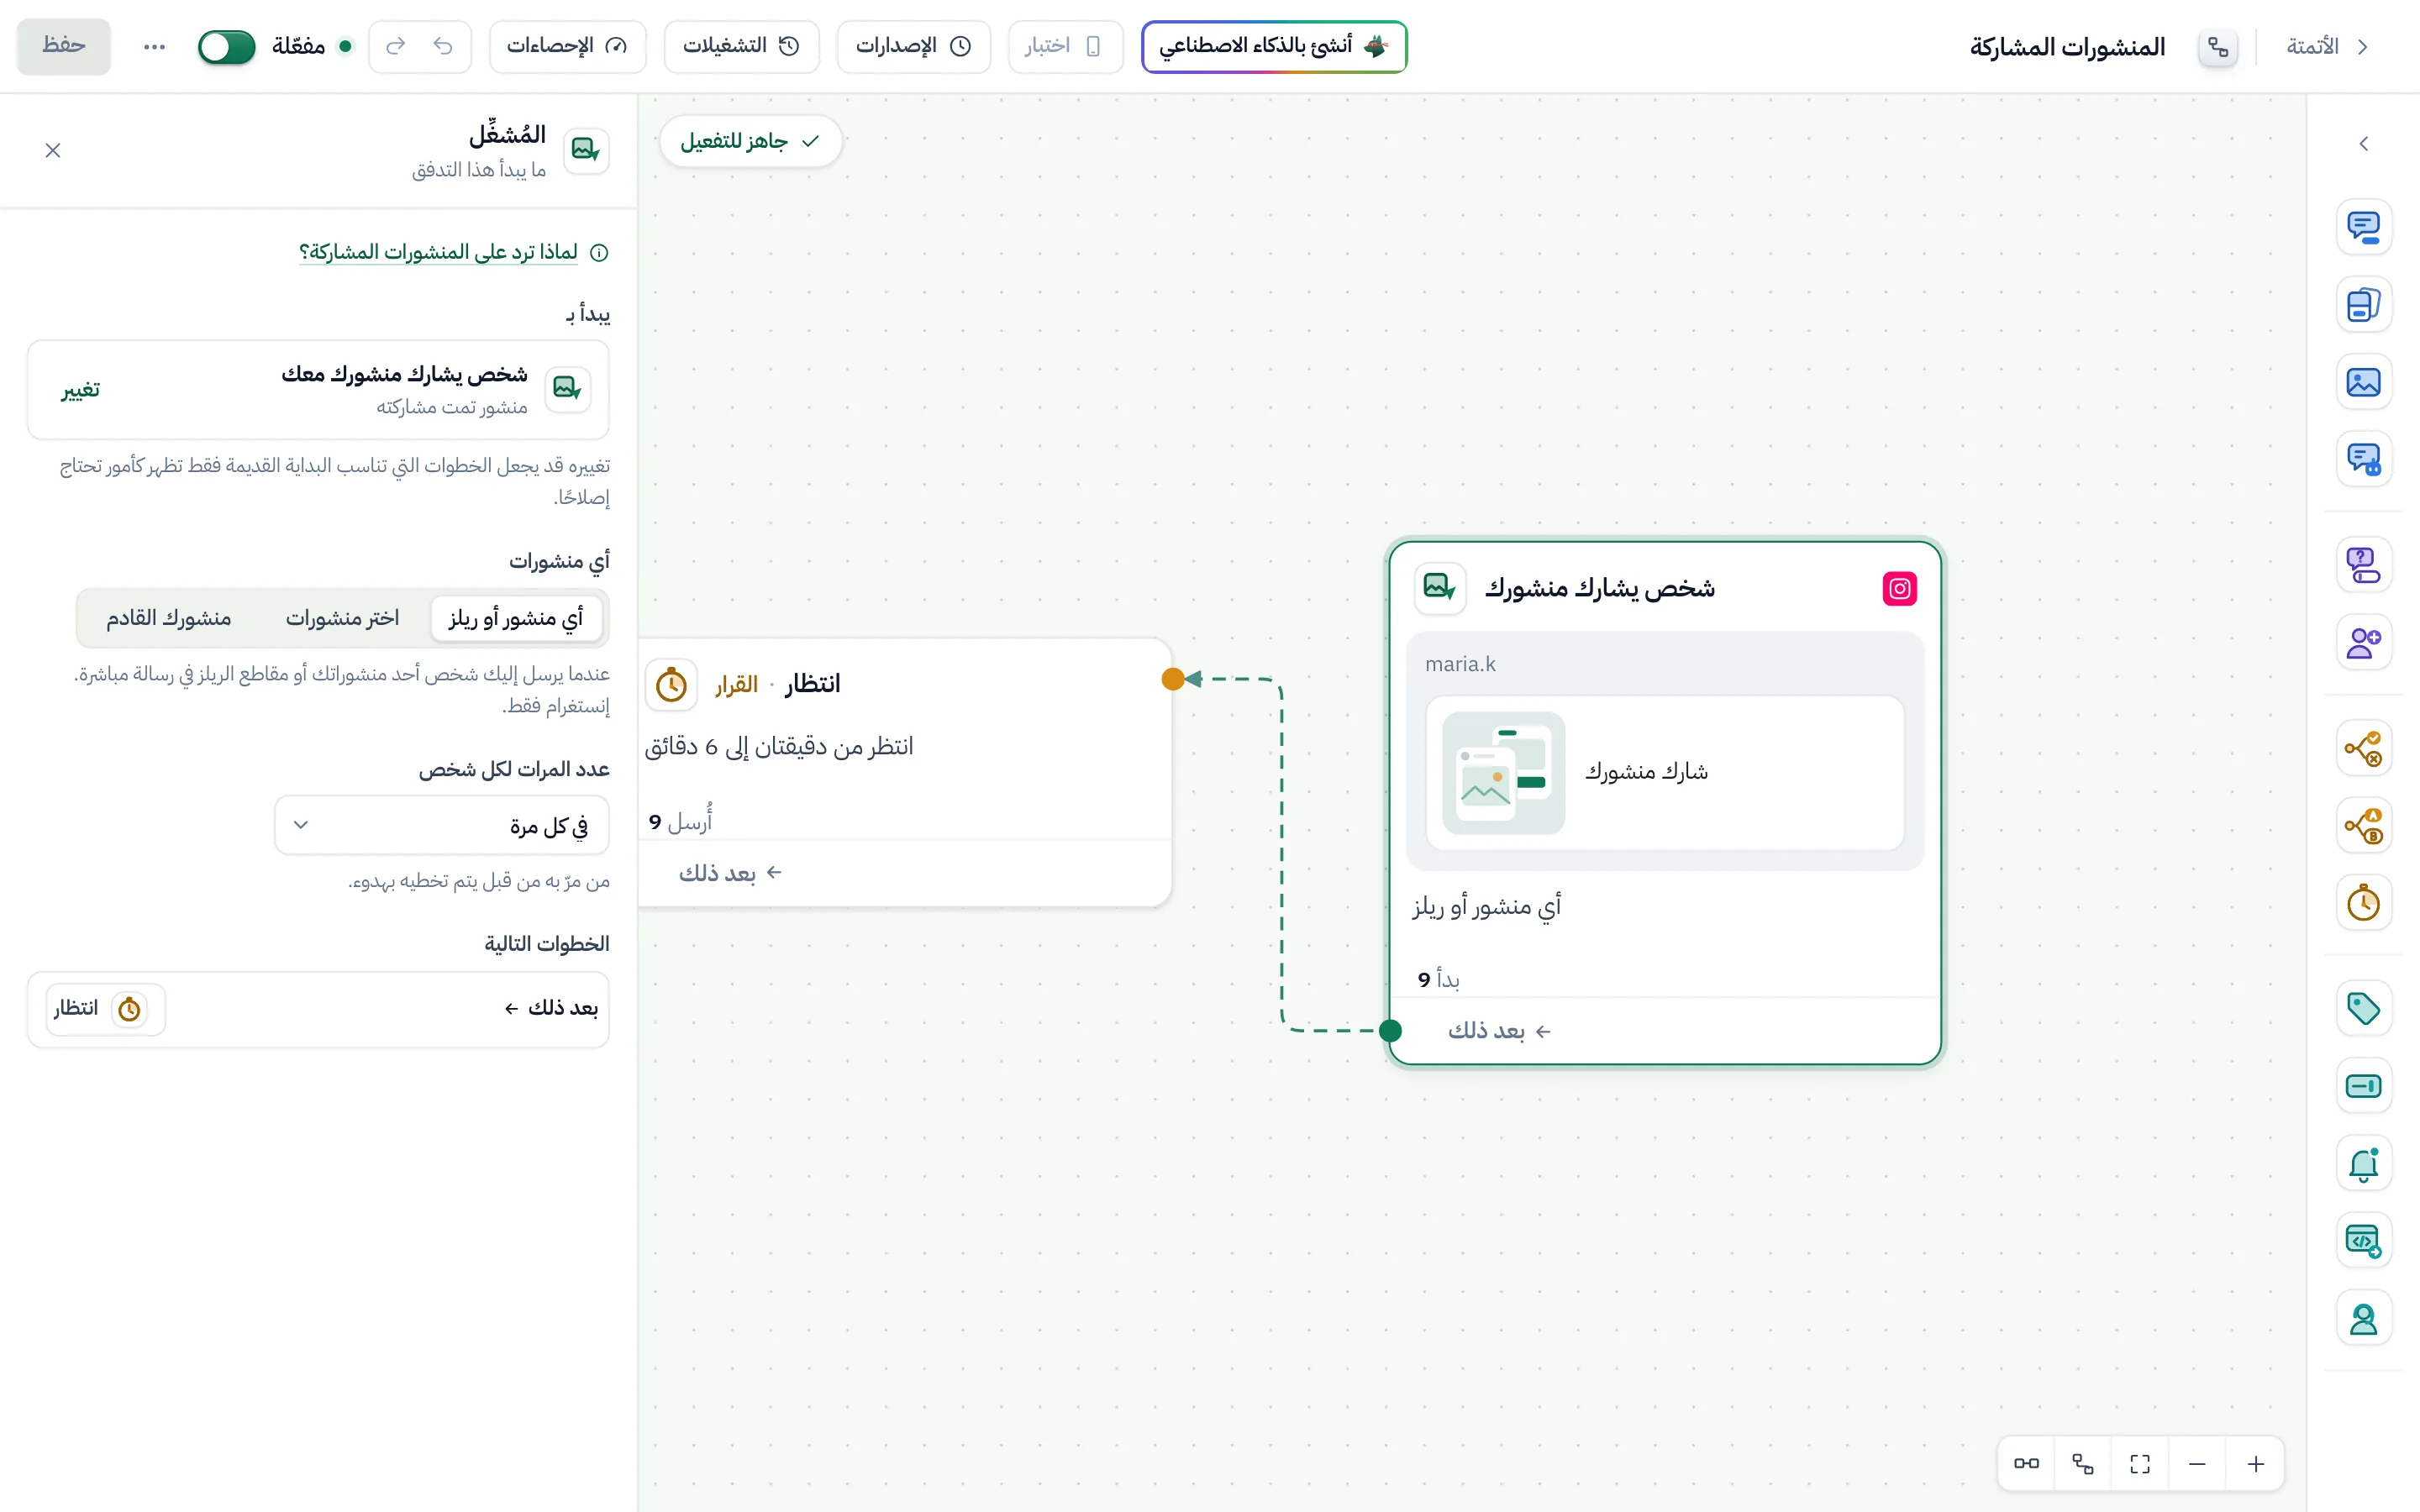This screenshot has width=2420, height=1512.
Task: Select the منشورك القادم option
Action: (169, 618)
